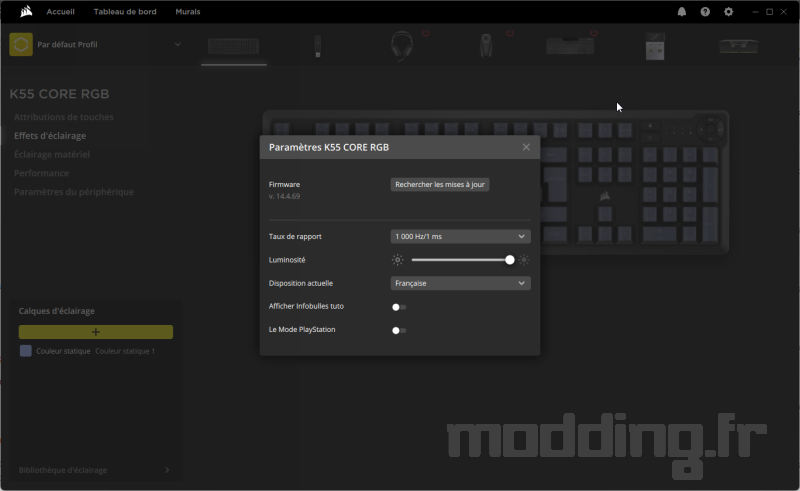Click the Couleur statique color swatch
The width and height of the screenshot is (800, 491).
point(26,351)
